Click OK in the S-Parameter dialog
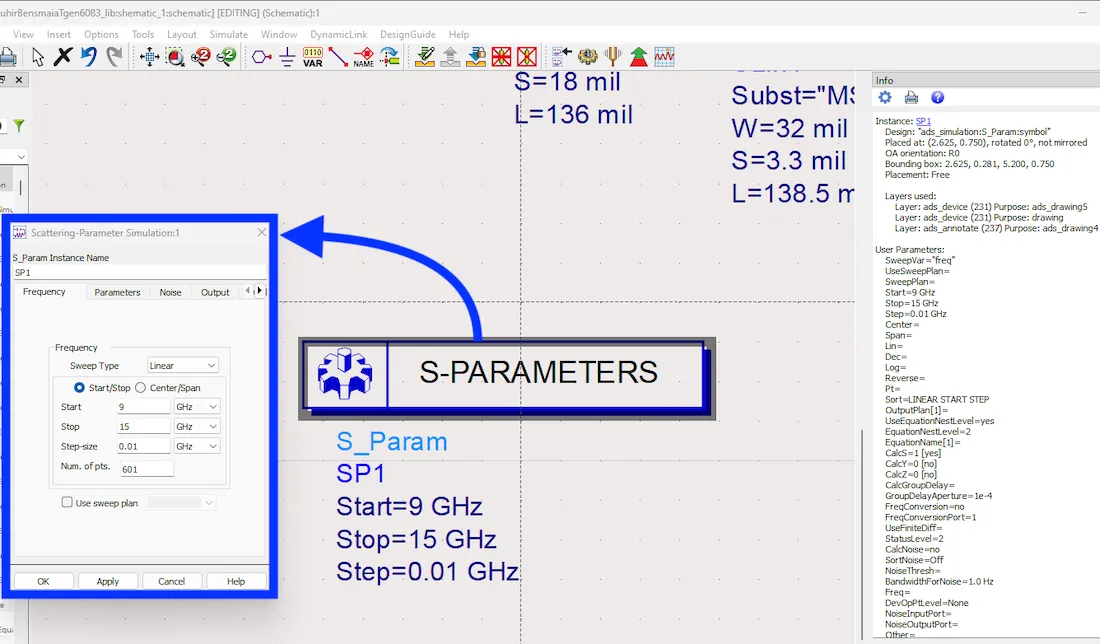This screenshot has height=644, width=1100. point(43,582)
